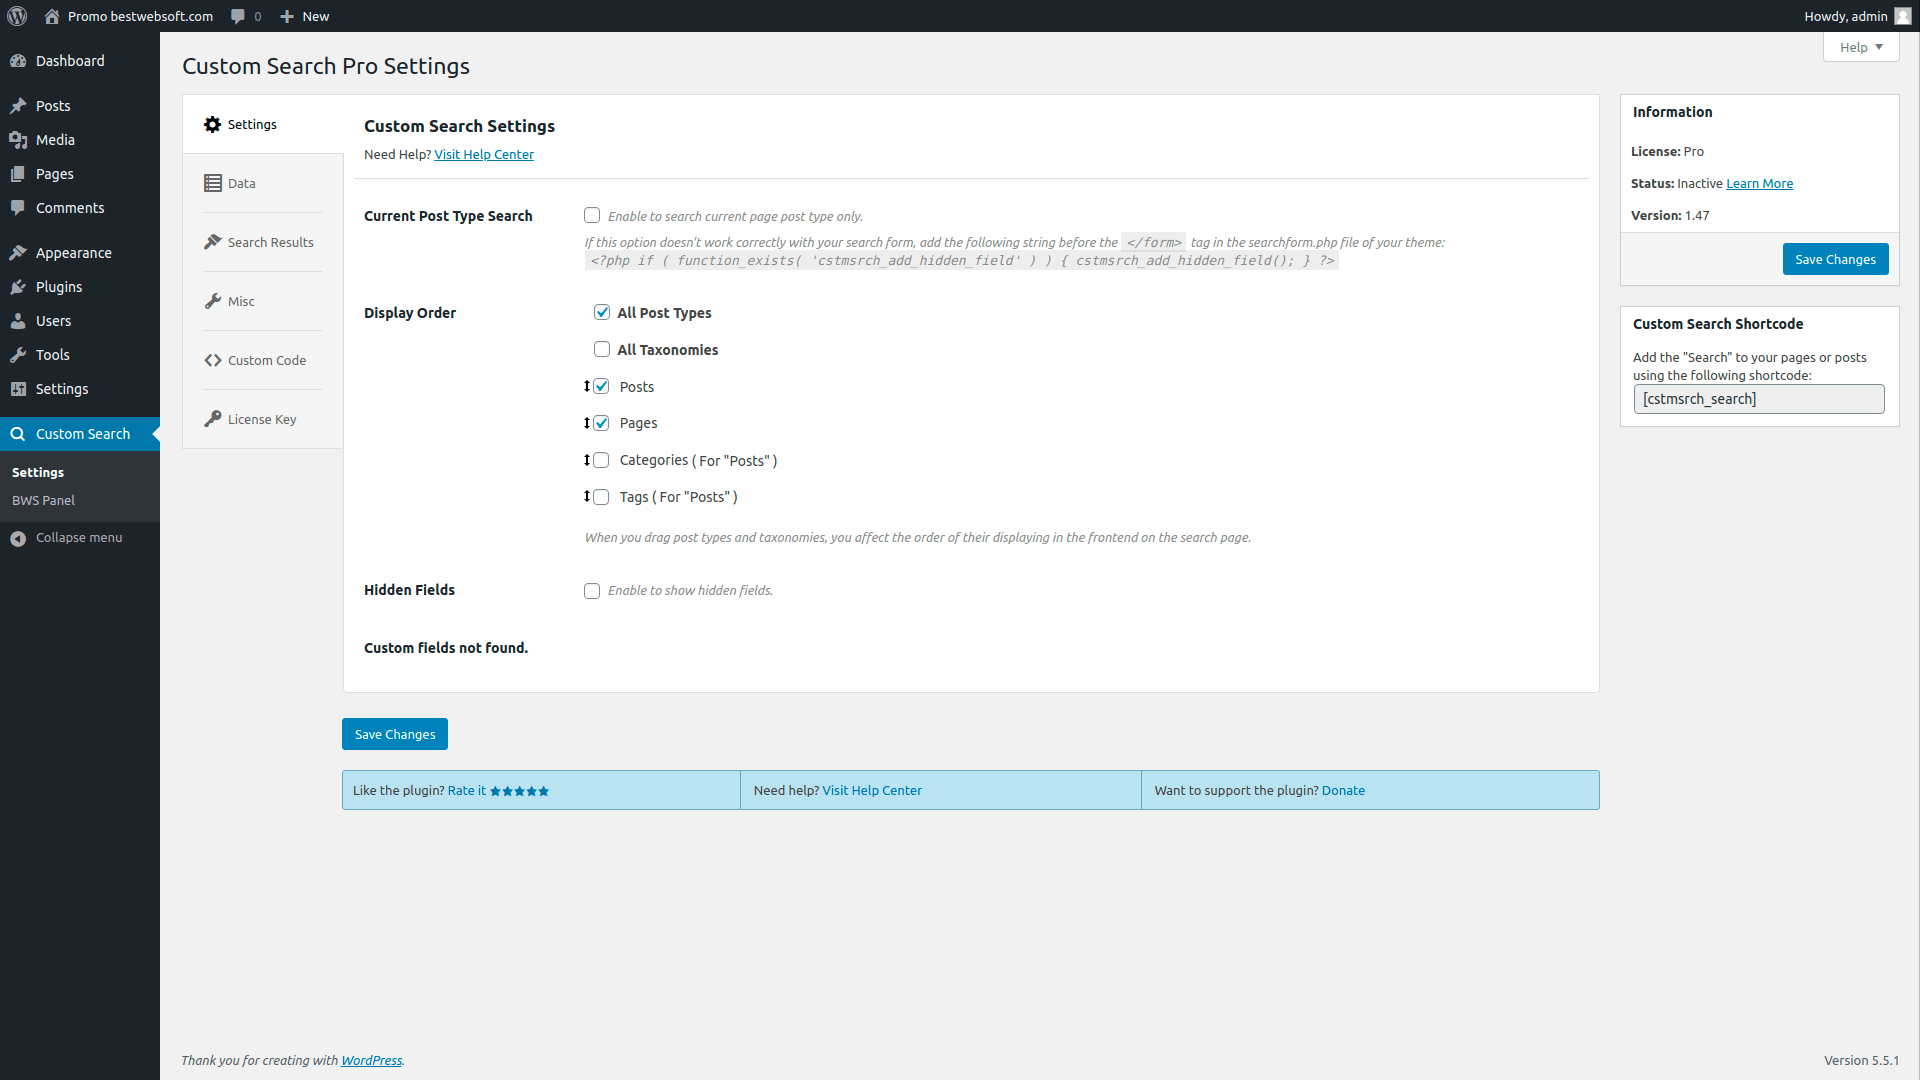Click the Collapse menu arrow icon
The image size is (1920, 1080).
[x=18, y=538]
